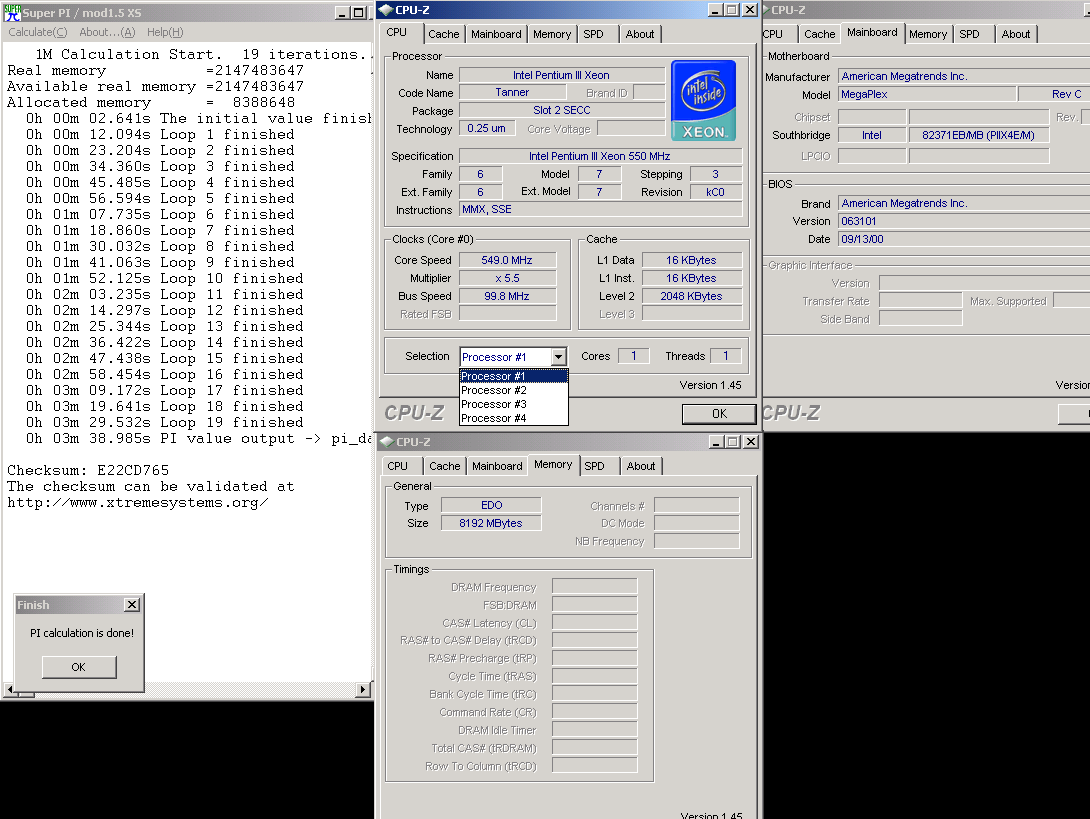Open SPD tab in the Memory CPU-Z window

(x=594, y=466)
